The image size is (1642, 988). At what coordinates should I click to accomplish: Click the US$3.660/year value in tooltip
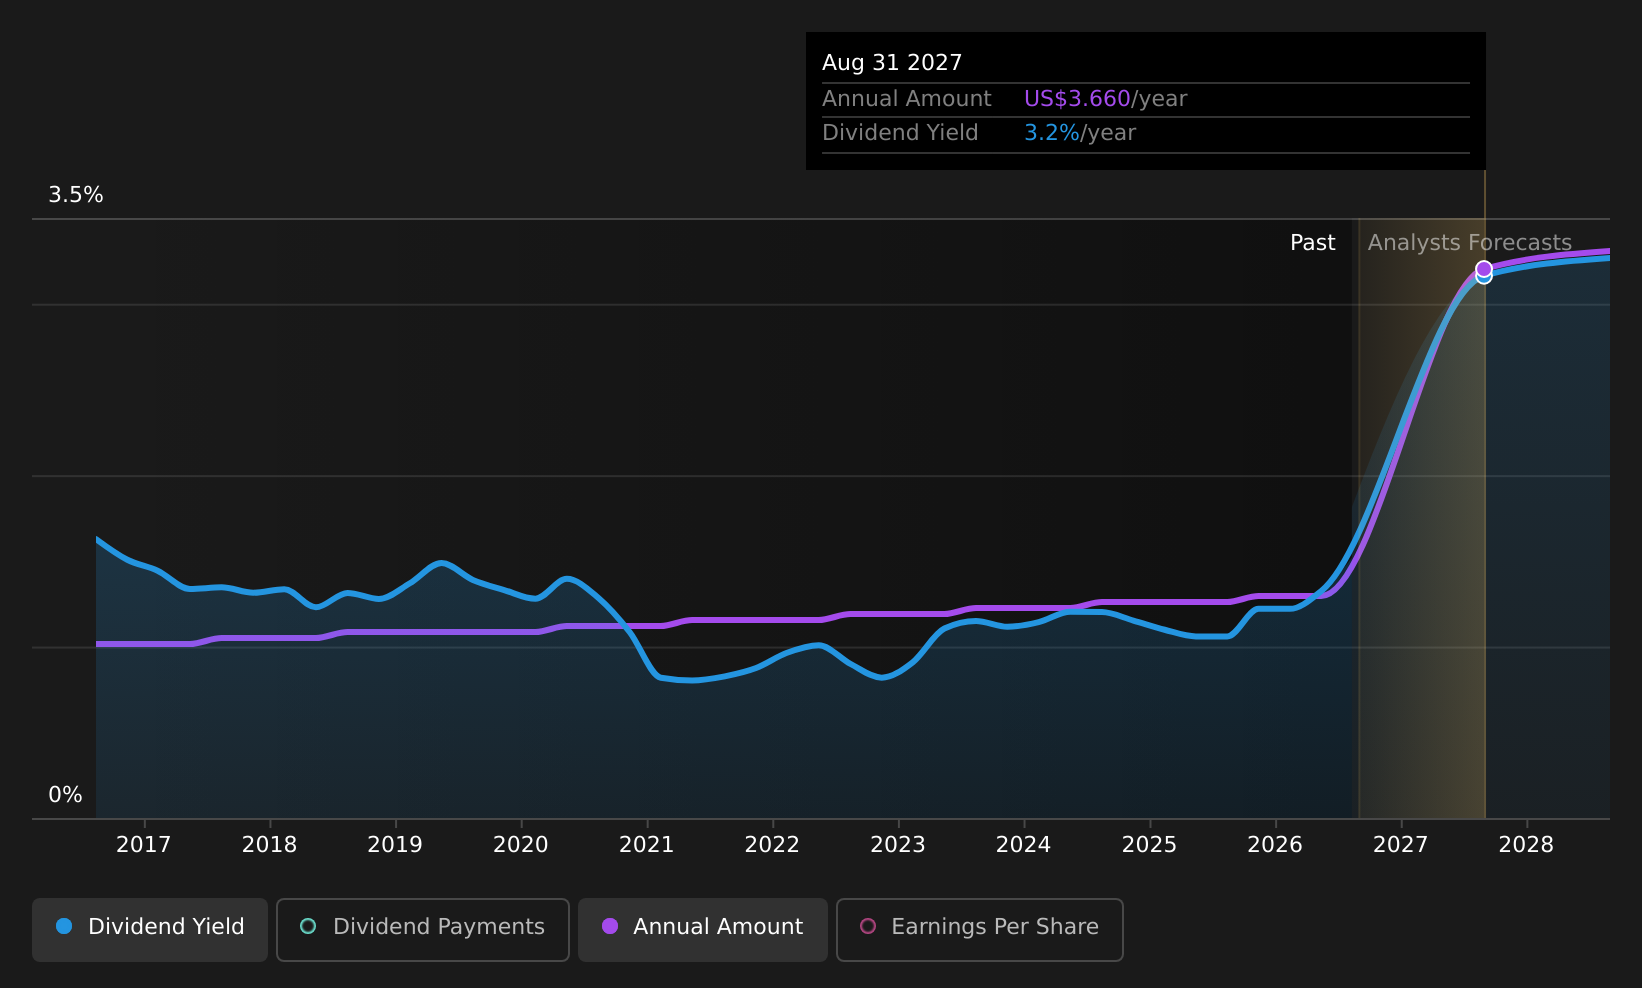1106,99
